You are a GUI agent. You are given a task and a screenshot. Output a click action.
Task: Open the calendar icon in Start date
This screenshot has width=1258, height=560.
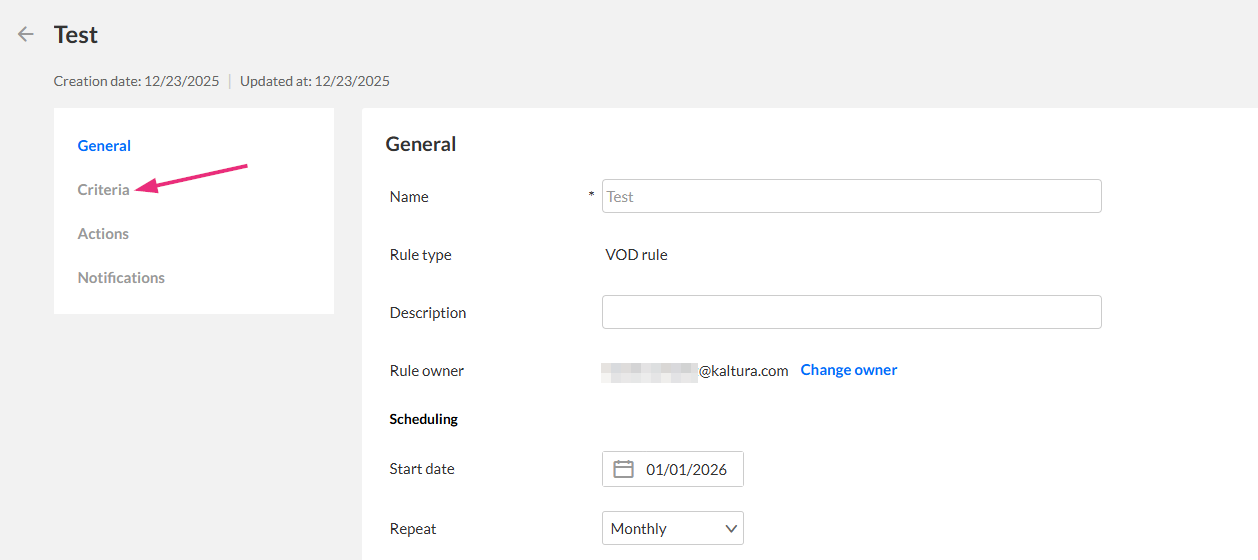click(623, 469)
